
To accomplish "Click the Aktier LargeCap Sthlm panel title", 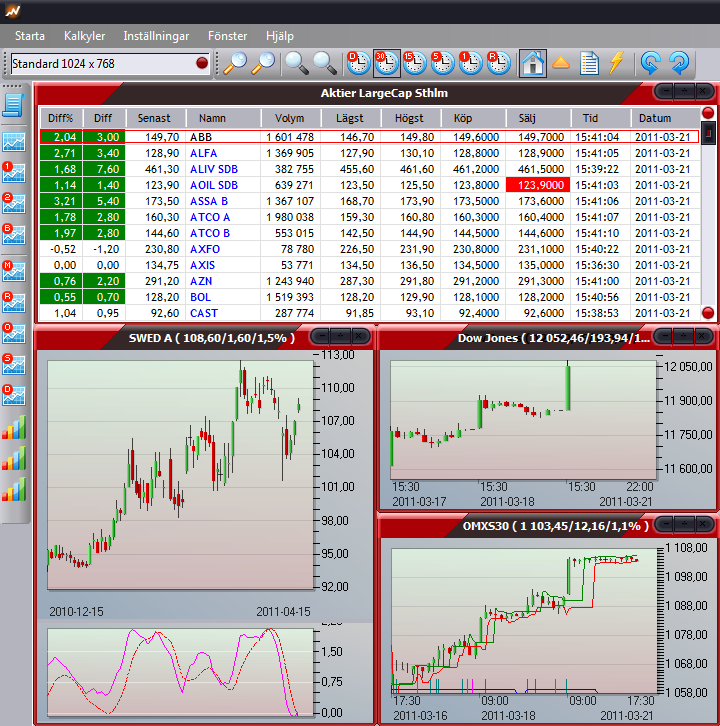I will (x=384, y=93).
